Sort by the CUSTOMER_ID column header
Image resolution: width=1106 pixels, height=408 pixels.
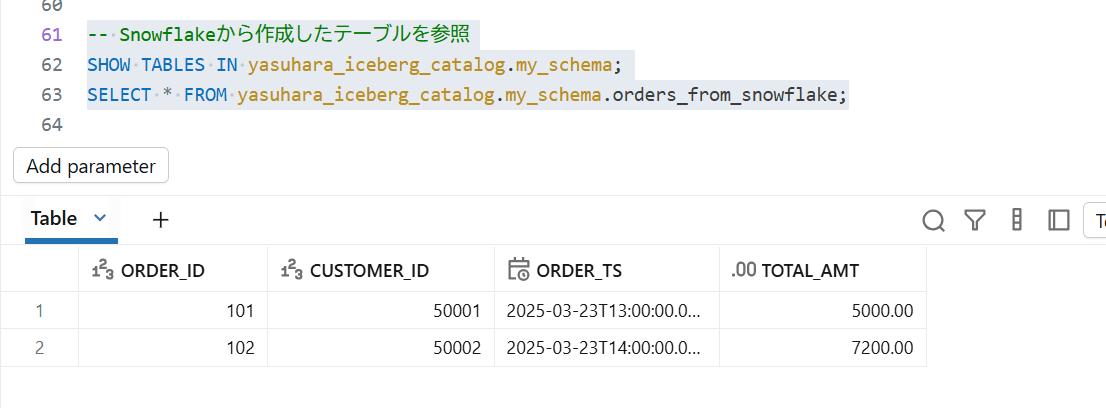point(370,269)
